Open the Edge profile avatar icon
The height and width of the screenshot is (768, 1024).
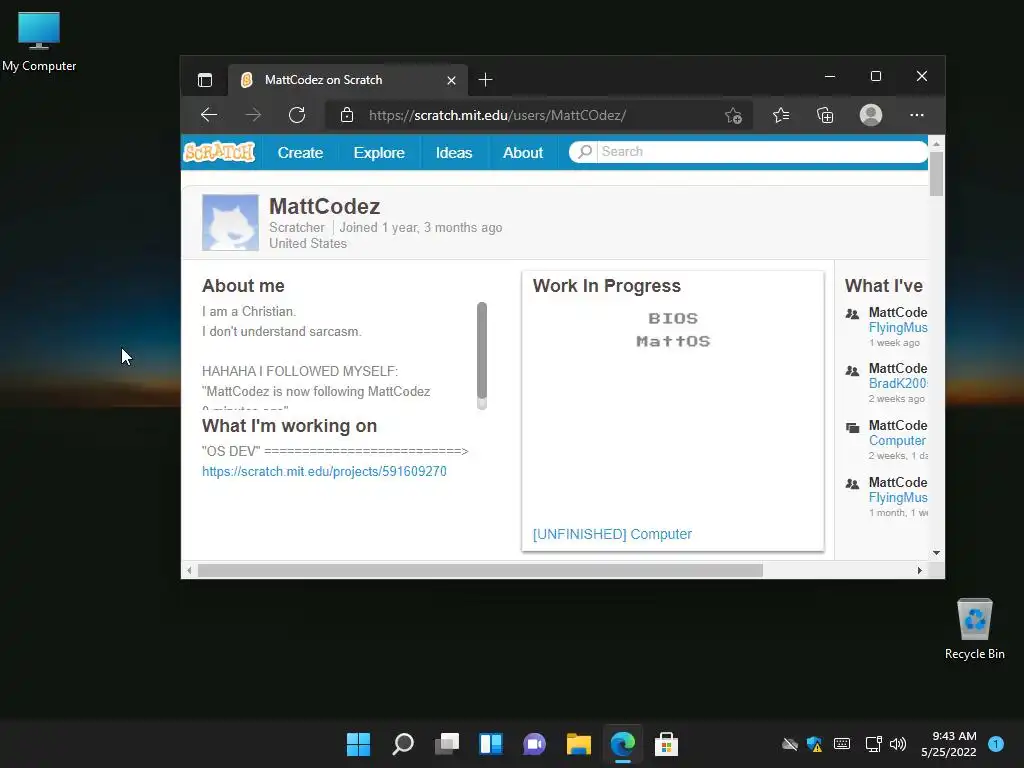coord(871,115)
